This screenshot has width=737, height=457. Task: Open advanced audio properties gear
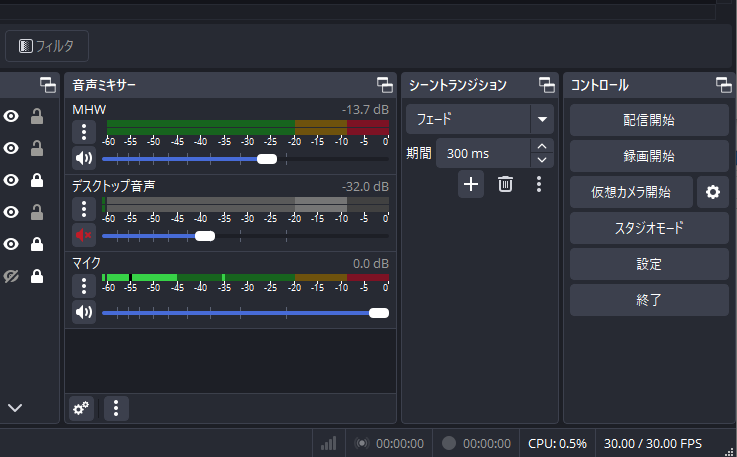tap(81, 408)
